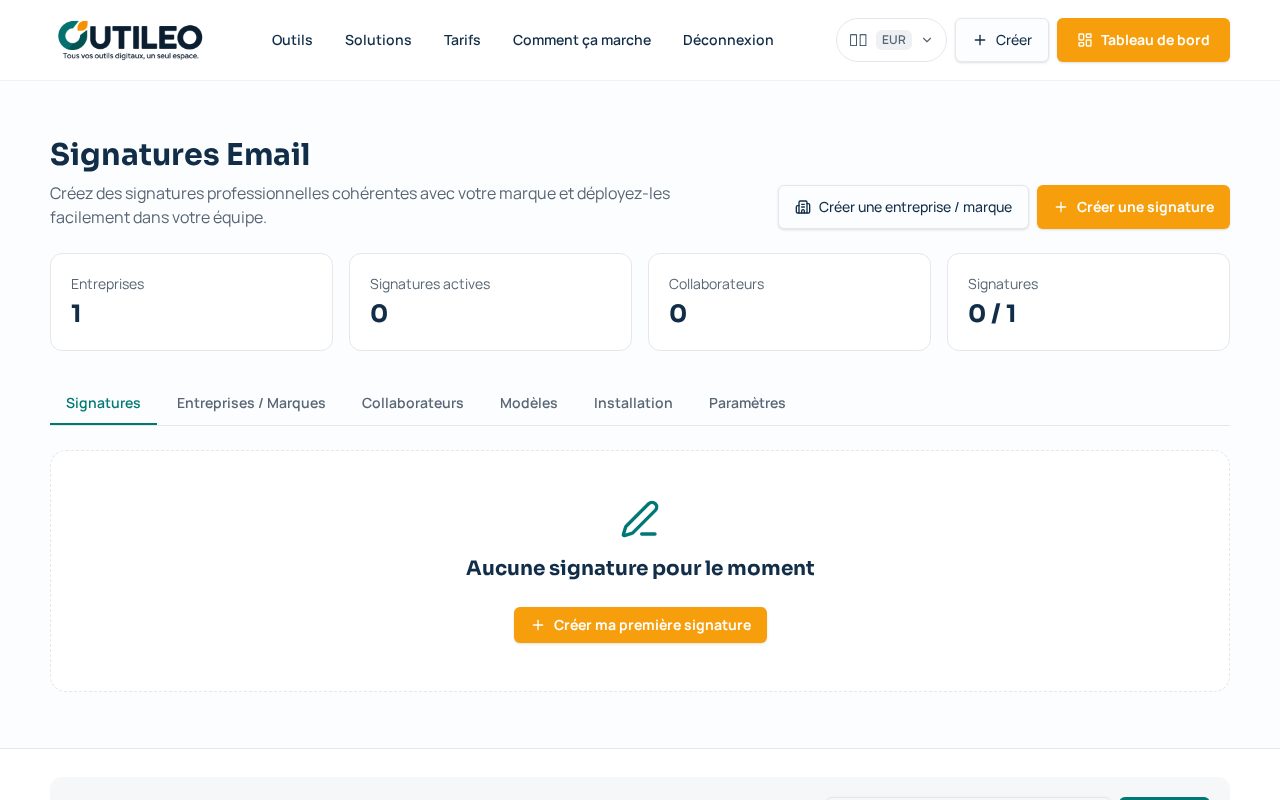Open the Comment ça marche link
This screenshot has width=1280, height=800.
click(x=582, y=40)
